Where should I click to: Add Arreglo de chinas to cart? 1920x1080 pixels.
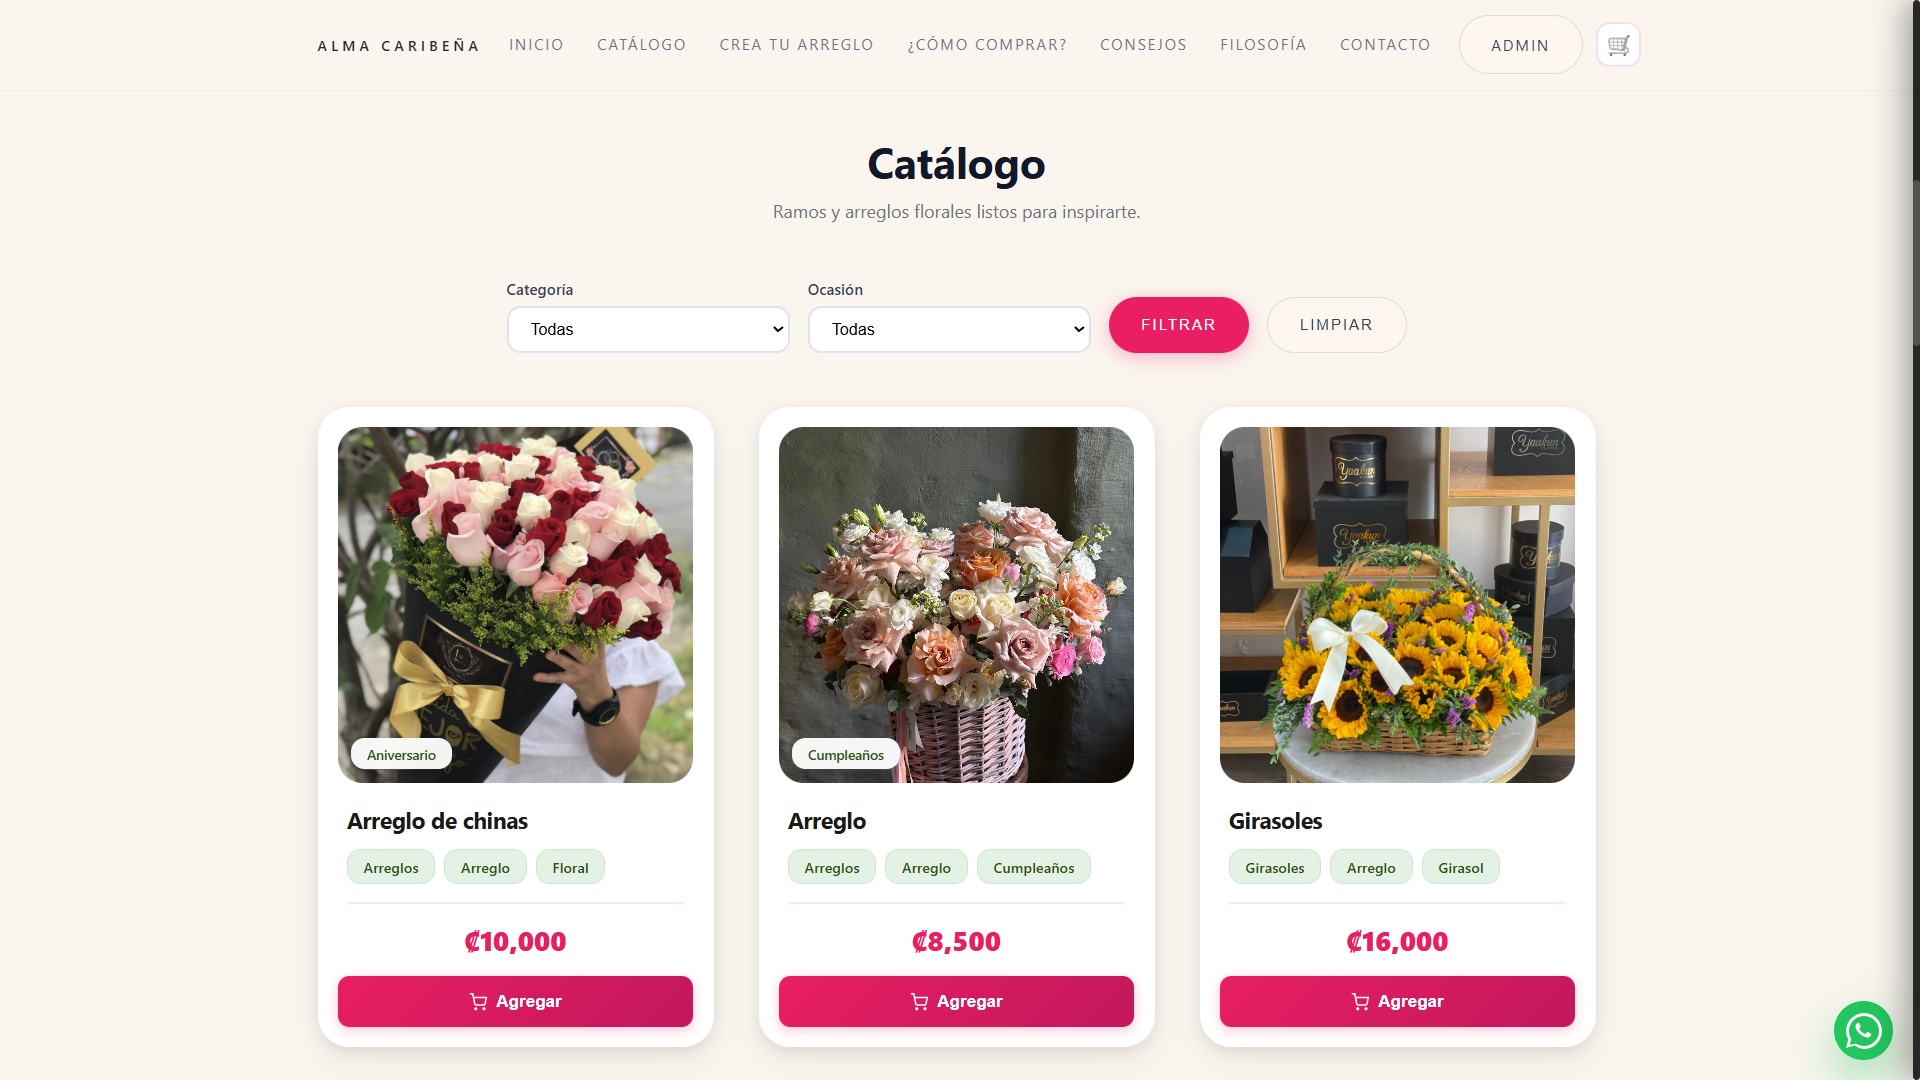[x=515, y=1001]
